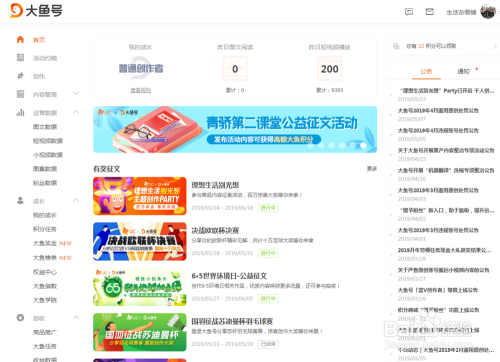The image size is (500, 362).
Task: Open 短视频数据 in the sidebar
Action: point(48,141)
